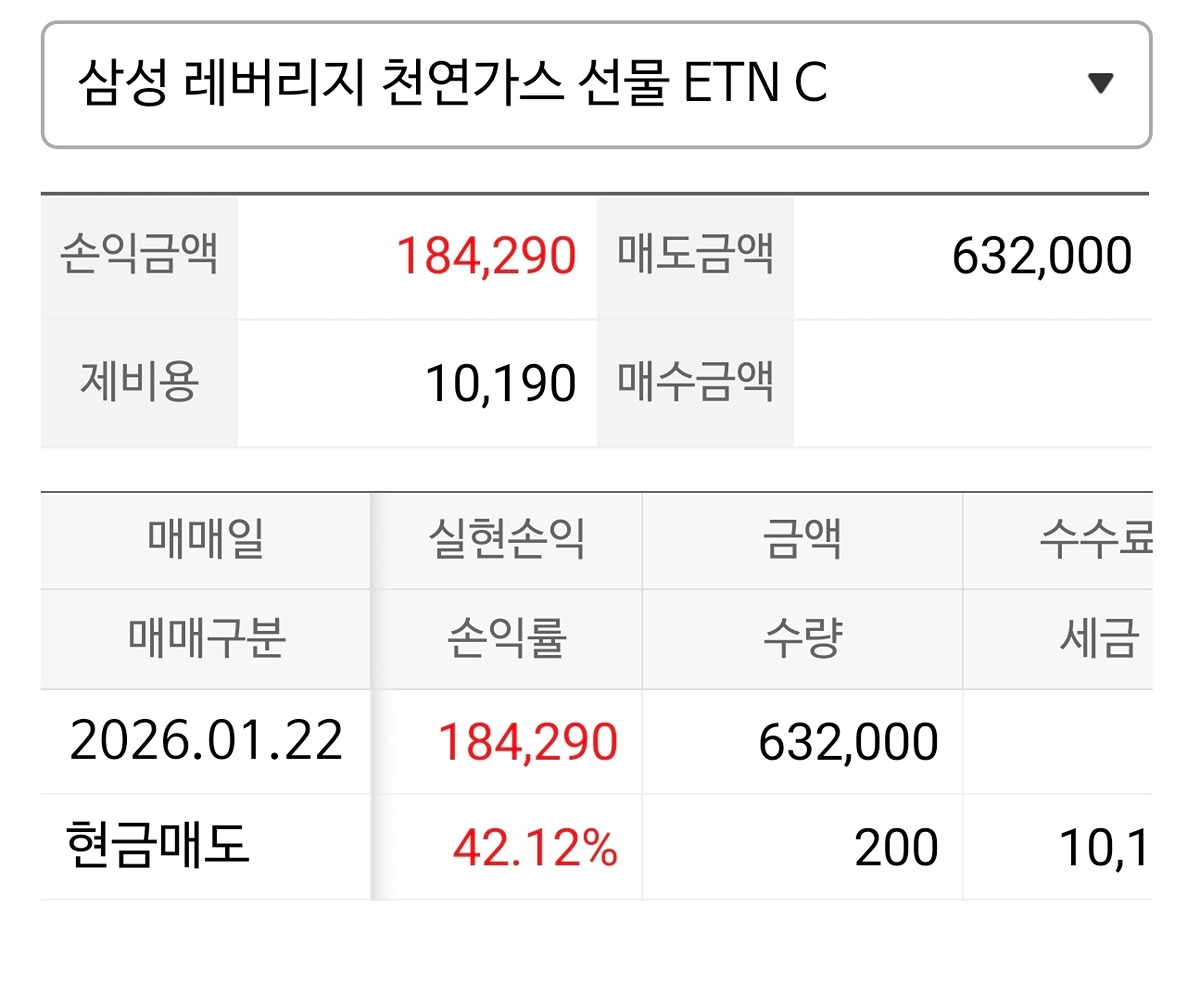Click the 수수료 column header

tap(1095, 540)
